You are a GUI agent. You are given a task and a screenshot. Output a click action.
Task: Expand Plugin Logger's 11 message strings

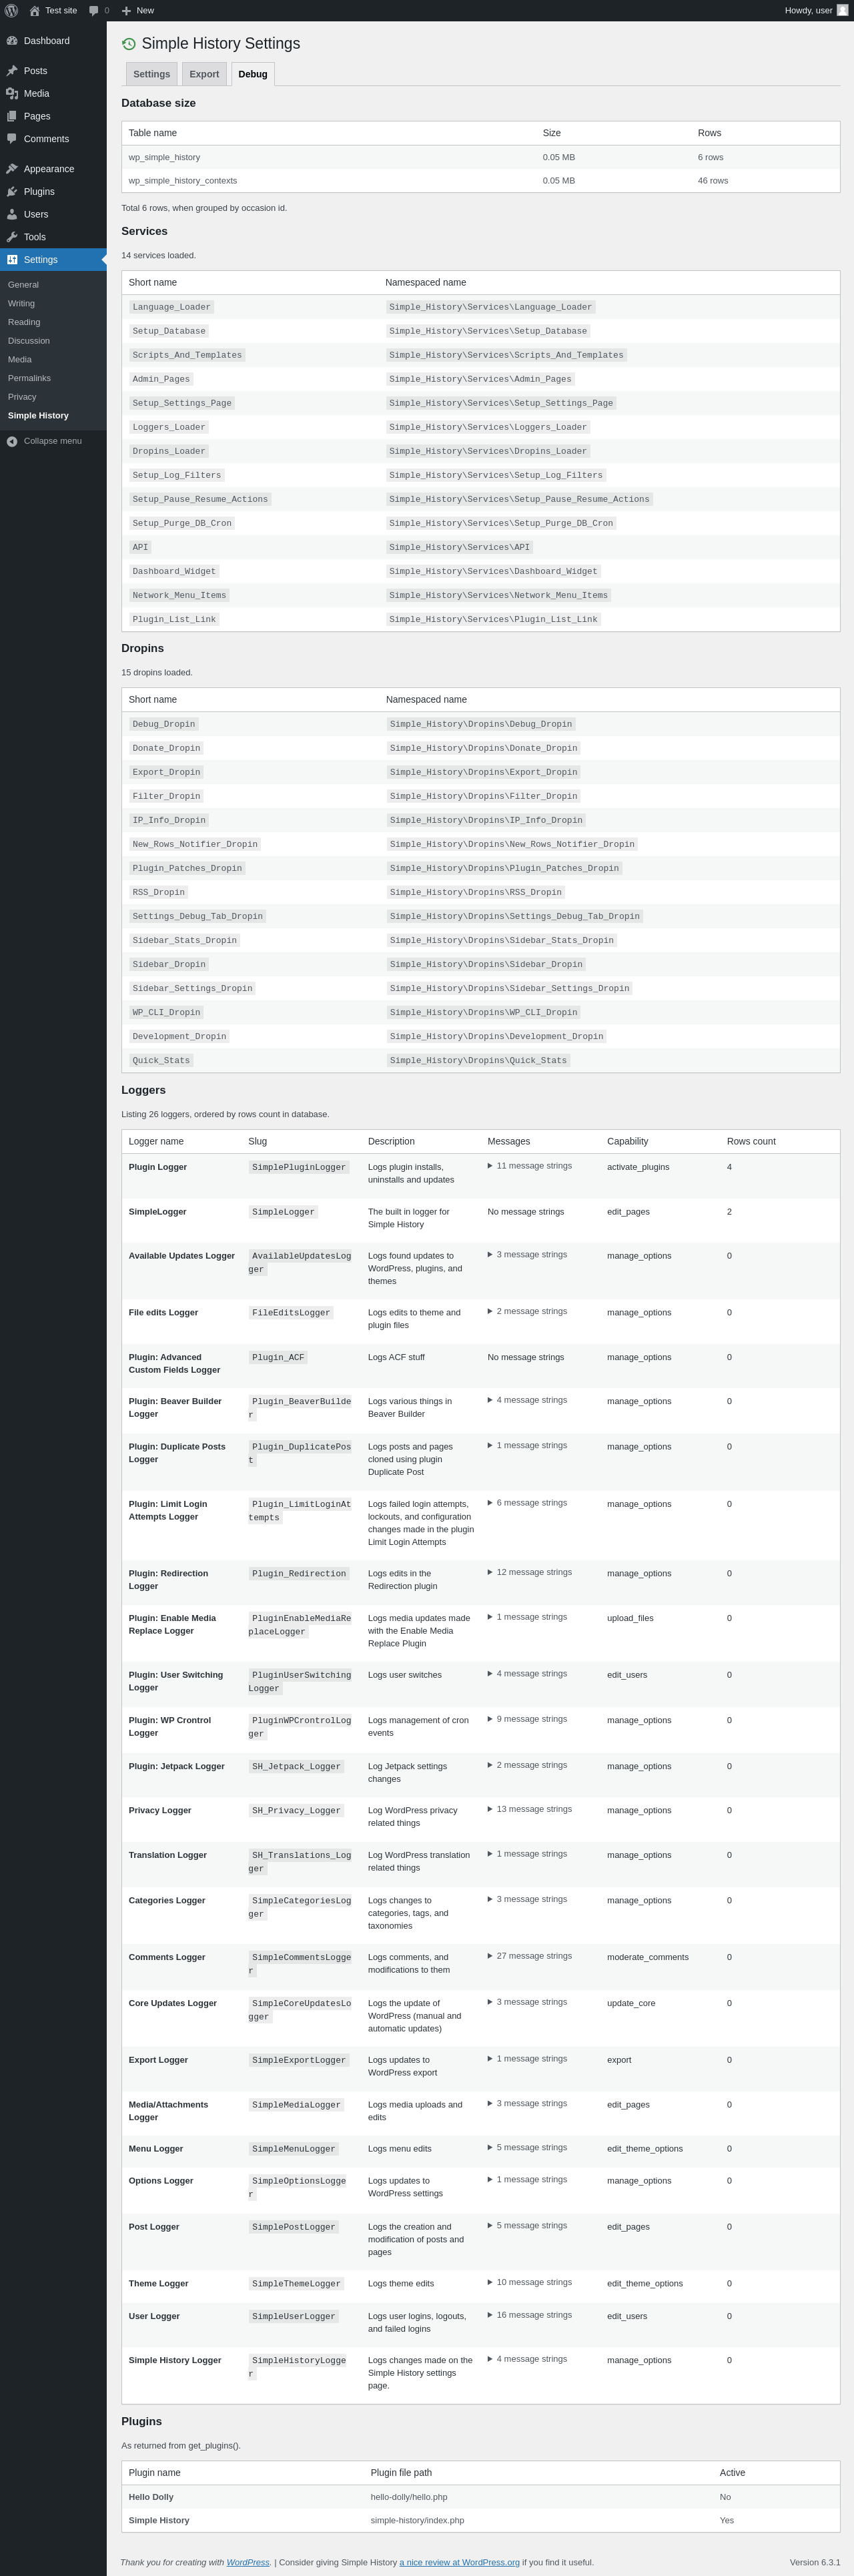529,1166
